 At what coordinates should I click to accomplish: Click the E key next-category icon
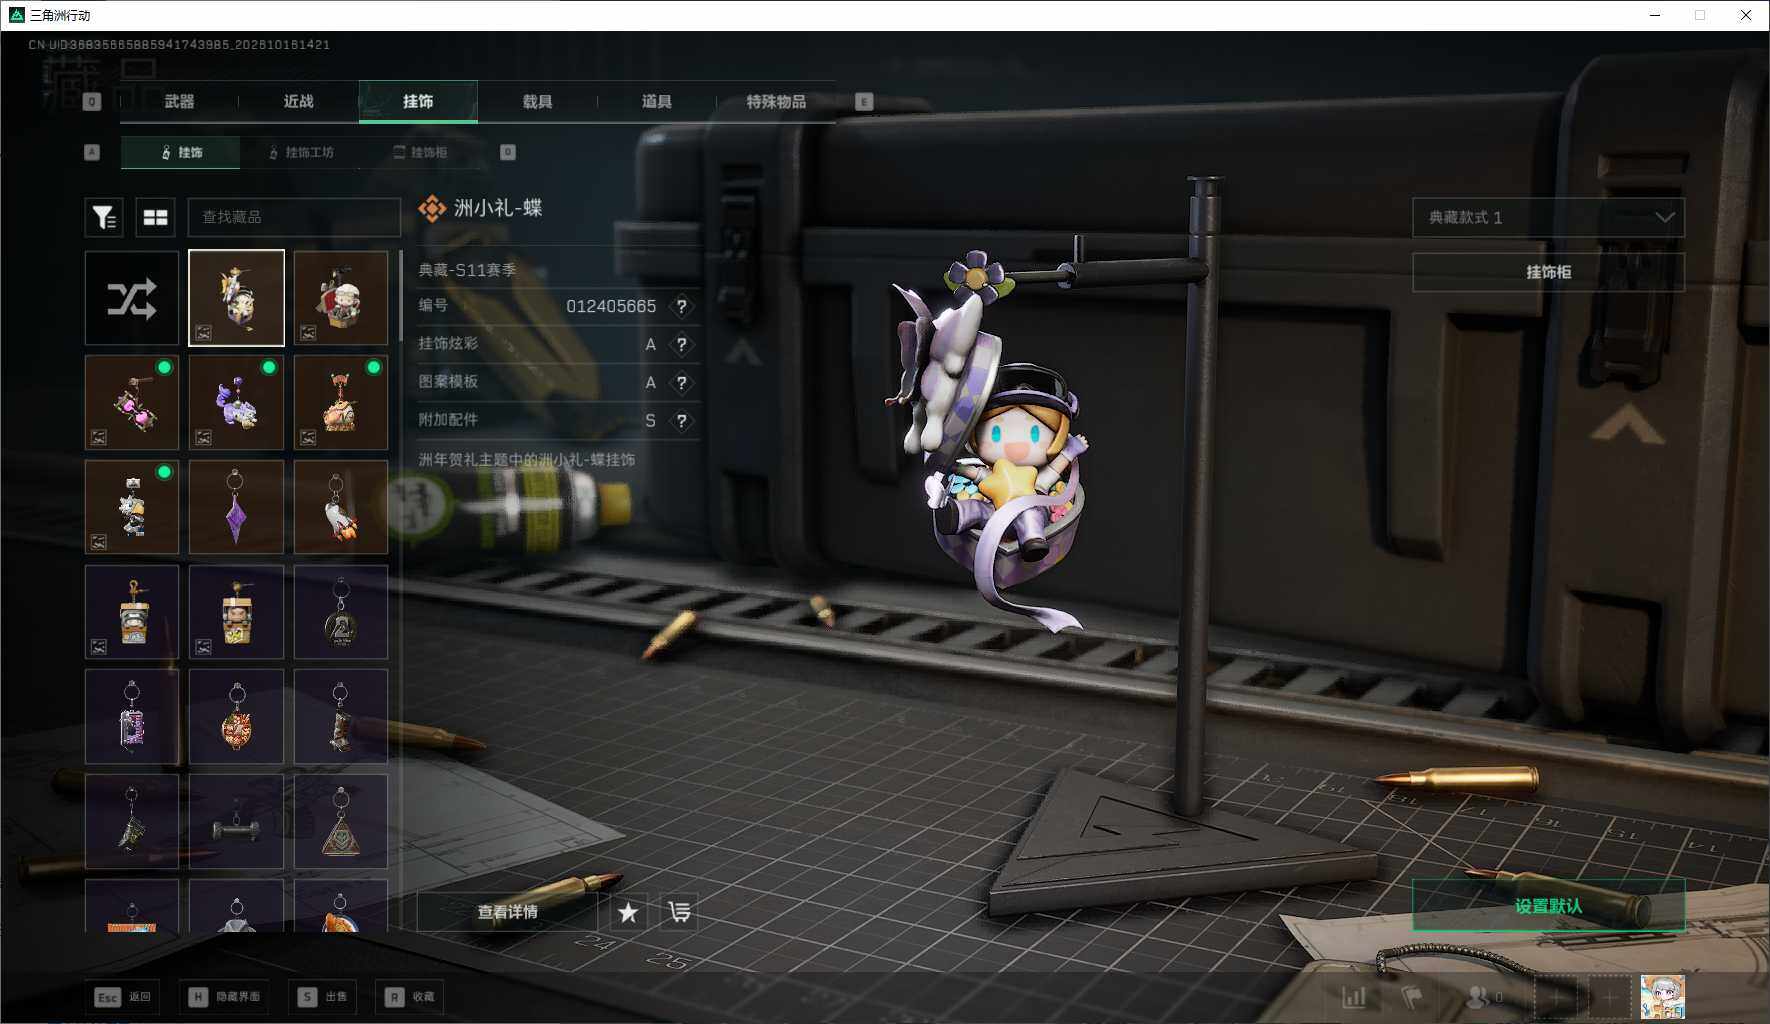[x=864, y=101]
